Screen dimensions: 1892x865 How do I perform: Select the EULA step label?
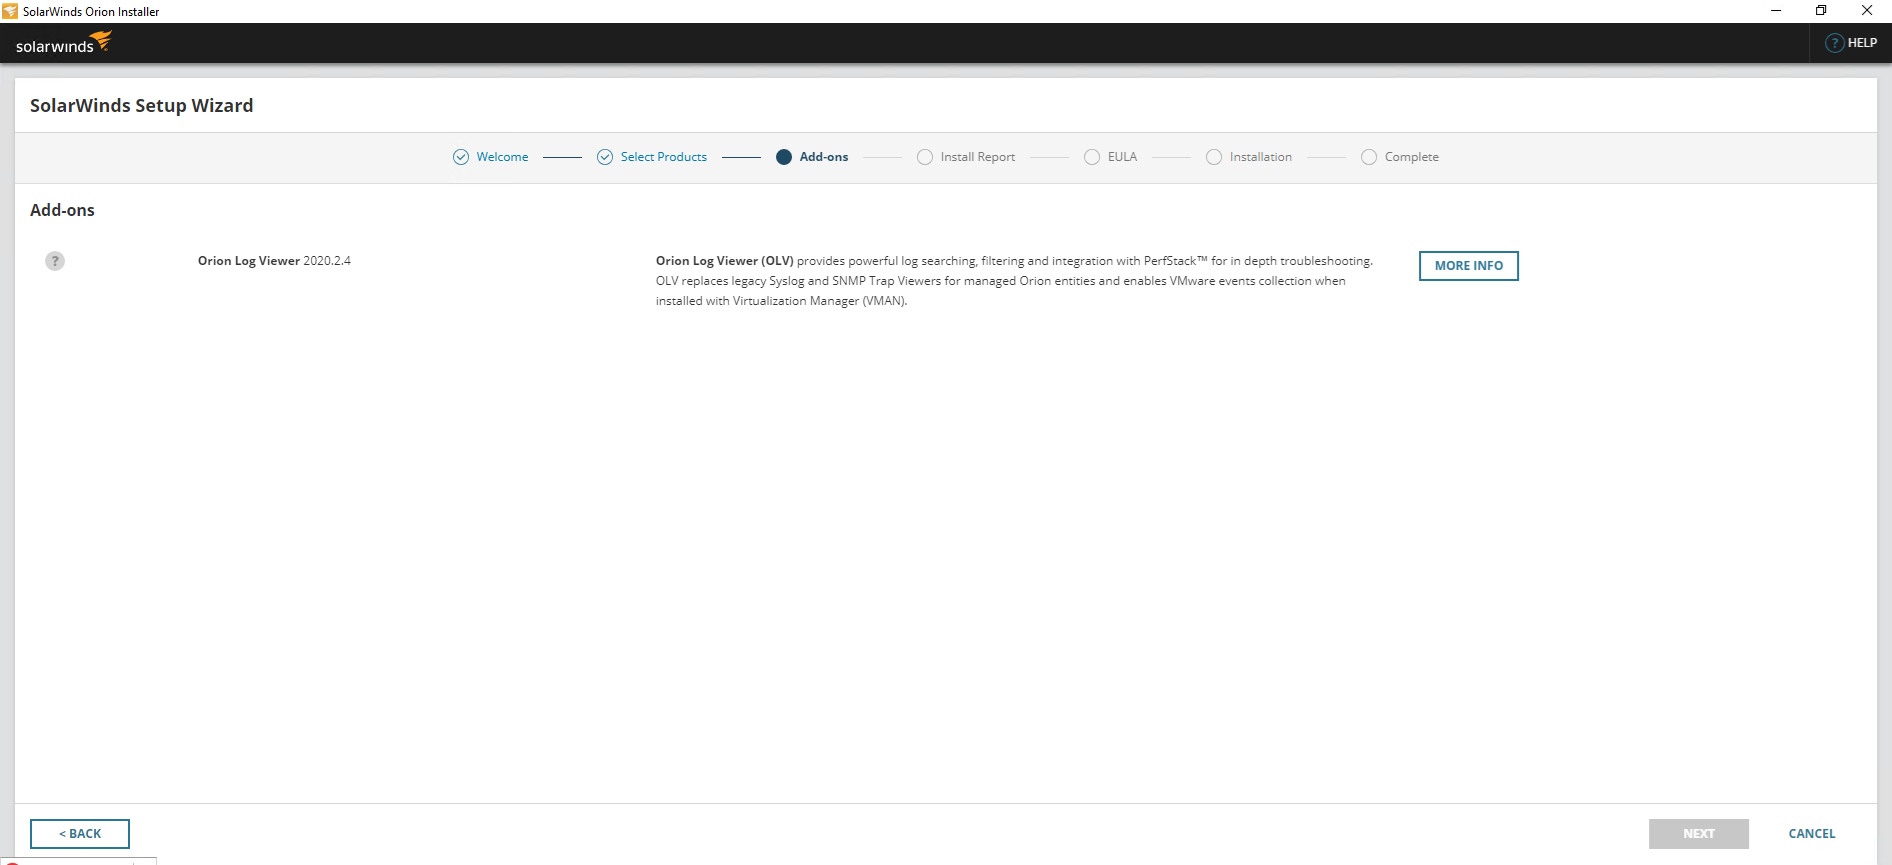pos(1122,157)
